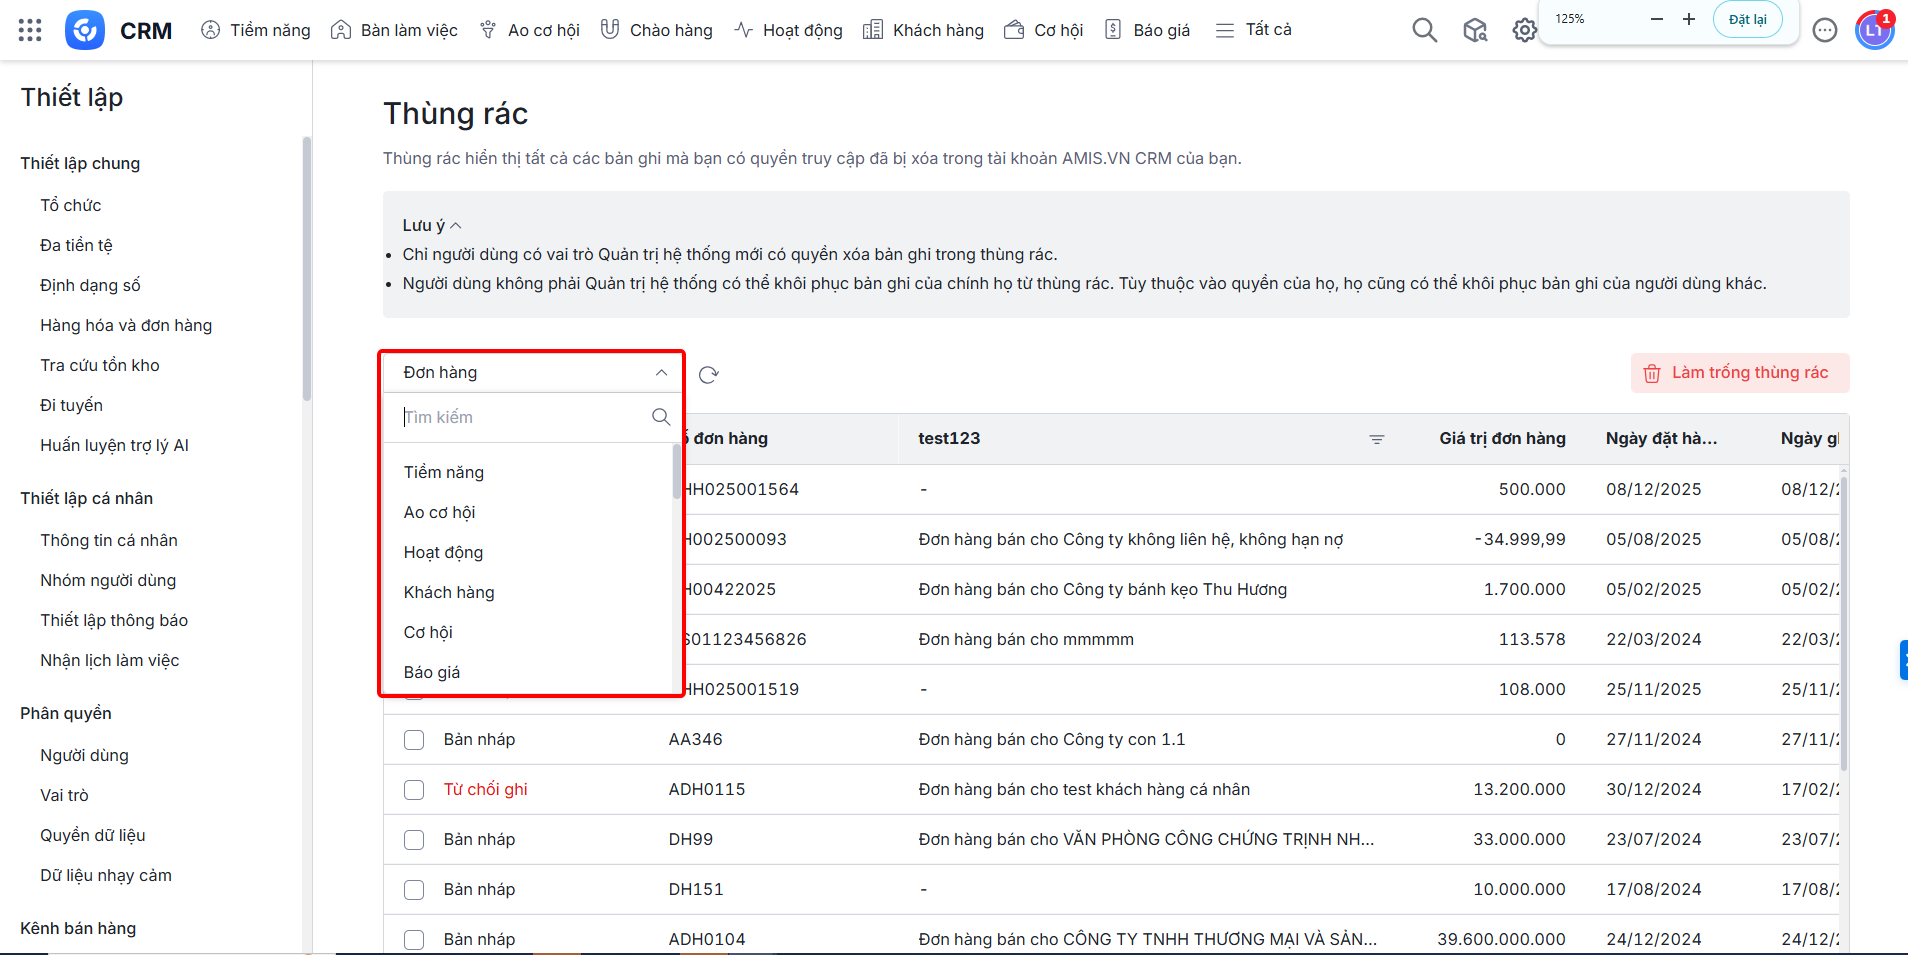
Task: Select the checkbox for order ADH0115
Action: point(414,790)
